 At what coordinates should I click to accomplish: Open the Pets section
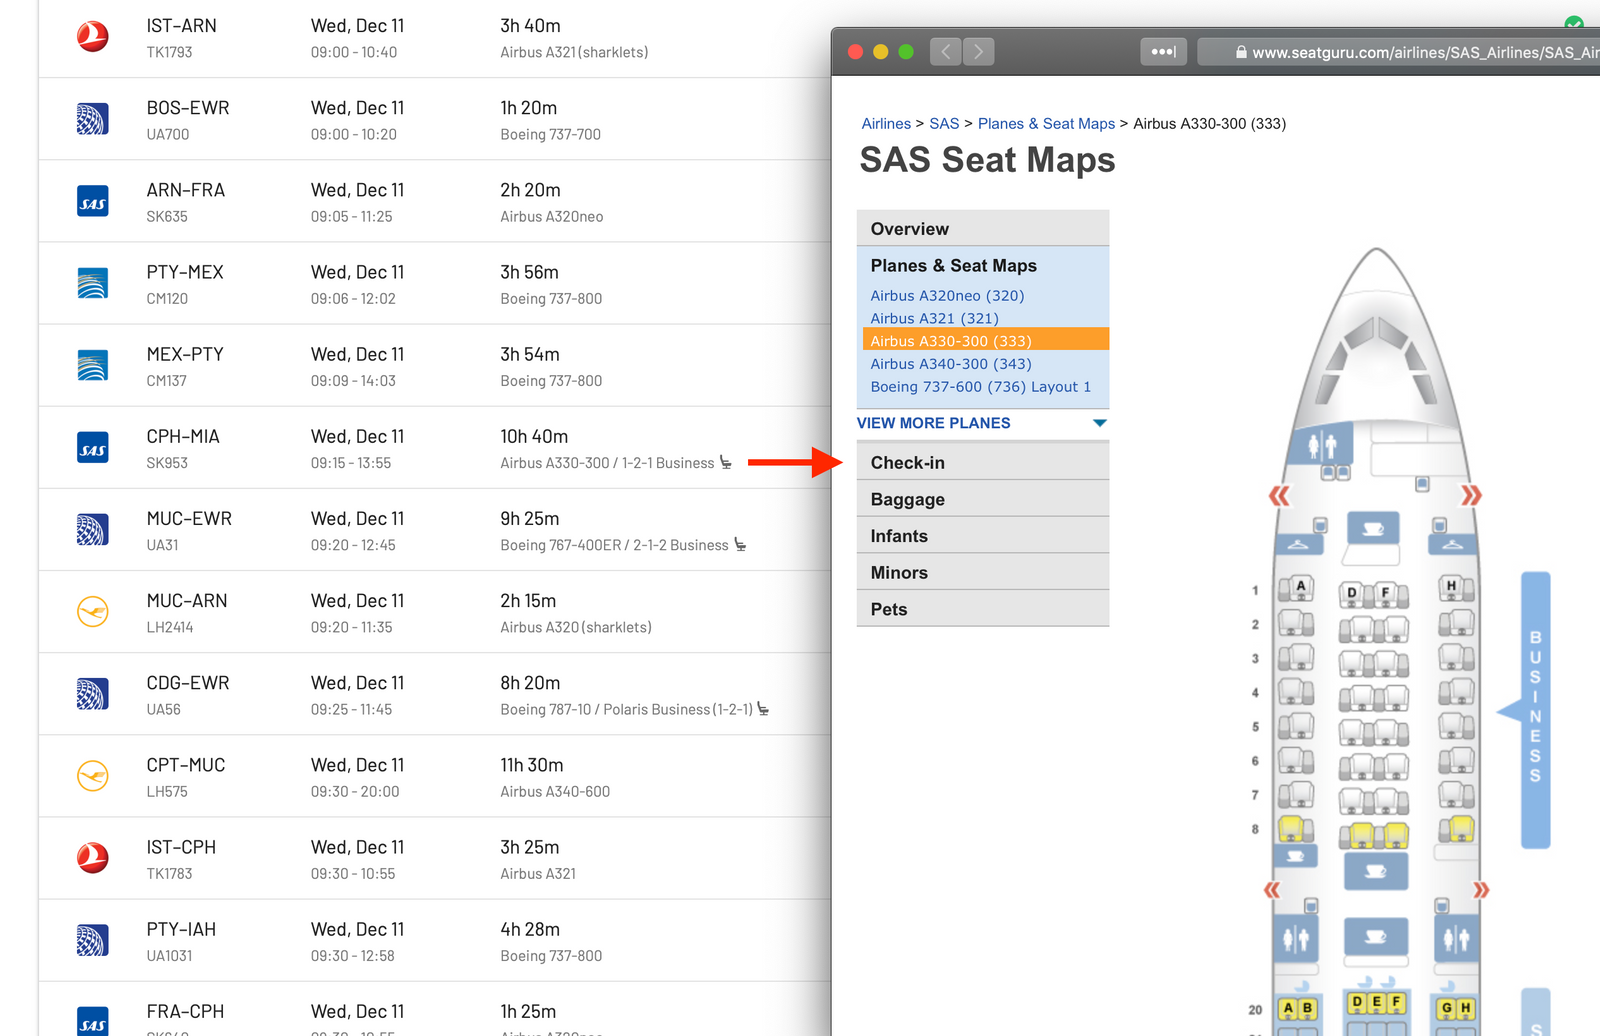pos(983,609)
